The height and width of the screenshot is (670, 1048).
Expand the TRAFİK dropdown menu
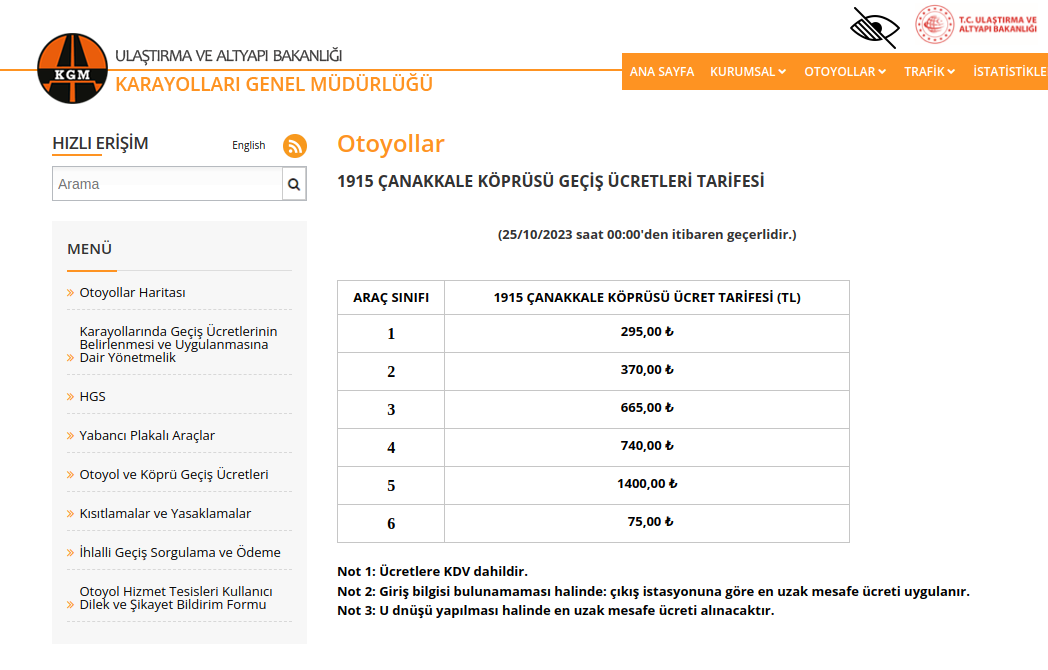coord(929,72)
